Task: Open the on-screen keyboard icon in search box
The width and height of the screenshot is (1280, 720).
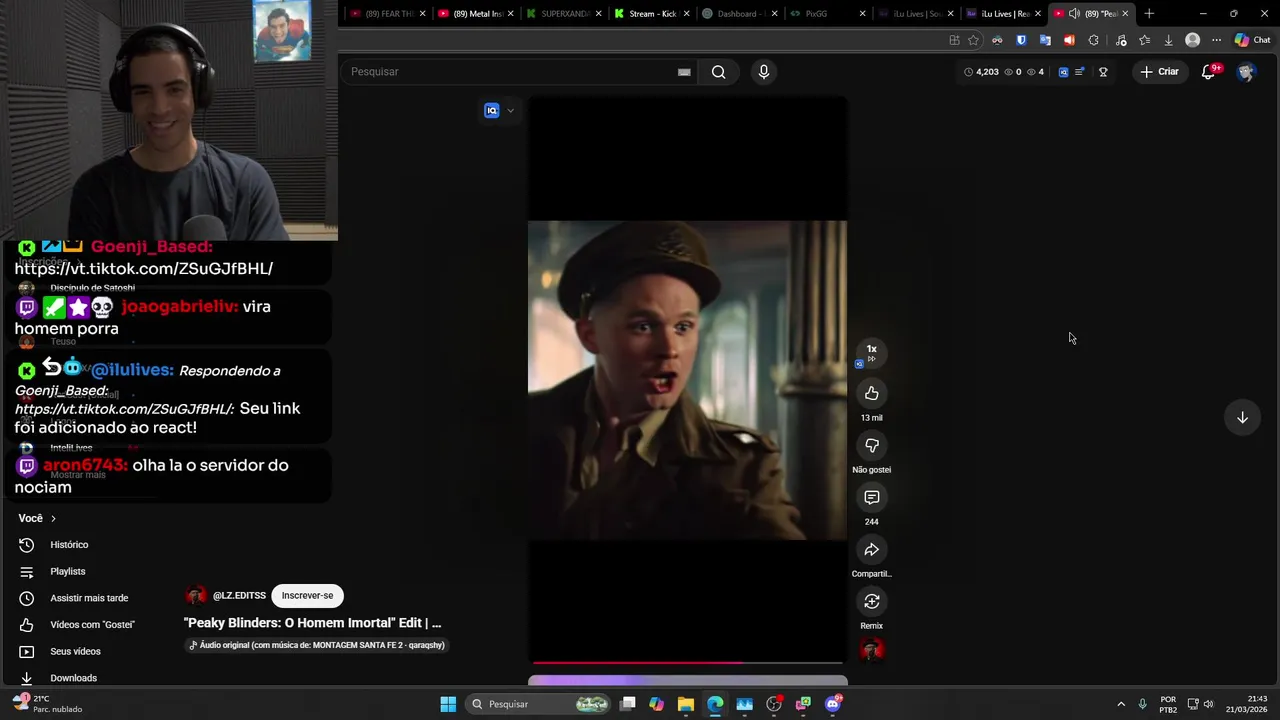Action: (x=684, y=72)
